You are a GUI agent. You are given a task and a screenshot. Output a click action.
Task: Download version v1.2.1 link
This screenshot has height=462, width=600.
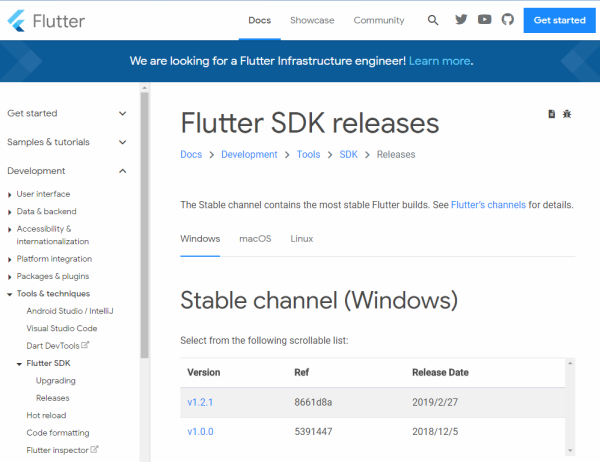pyautogui.click(x=200, y=402)
